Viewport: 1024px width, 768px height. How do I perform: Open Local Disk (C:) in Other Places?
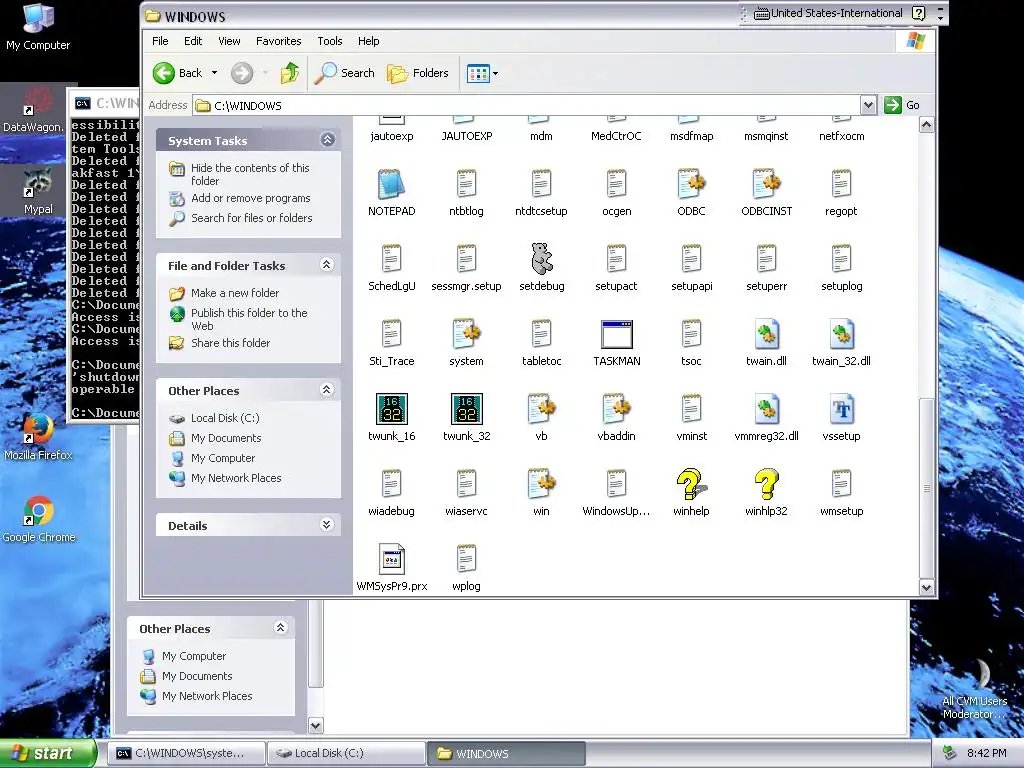pos(225,418)
